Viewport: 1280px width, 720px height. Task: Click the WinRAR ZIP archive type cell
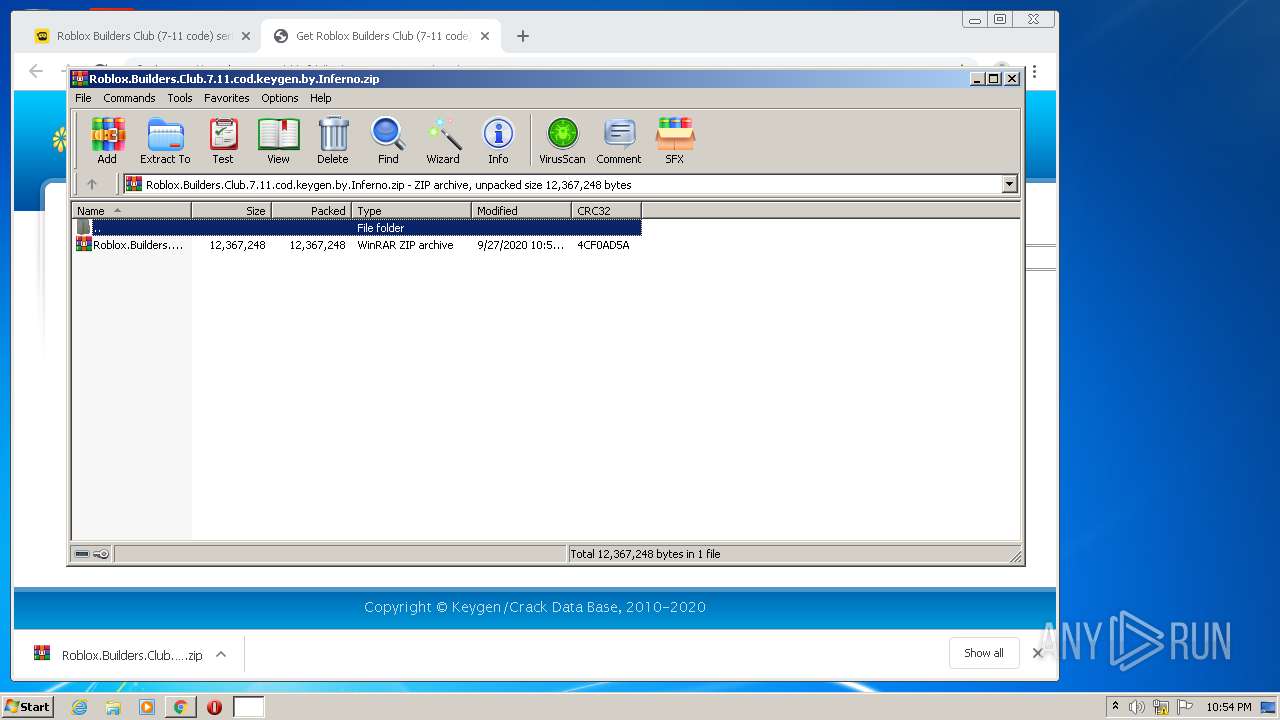coord(405,245)
